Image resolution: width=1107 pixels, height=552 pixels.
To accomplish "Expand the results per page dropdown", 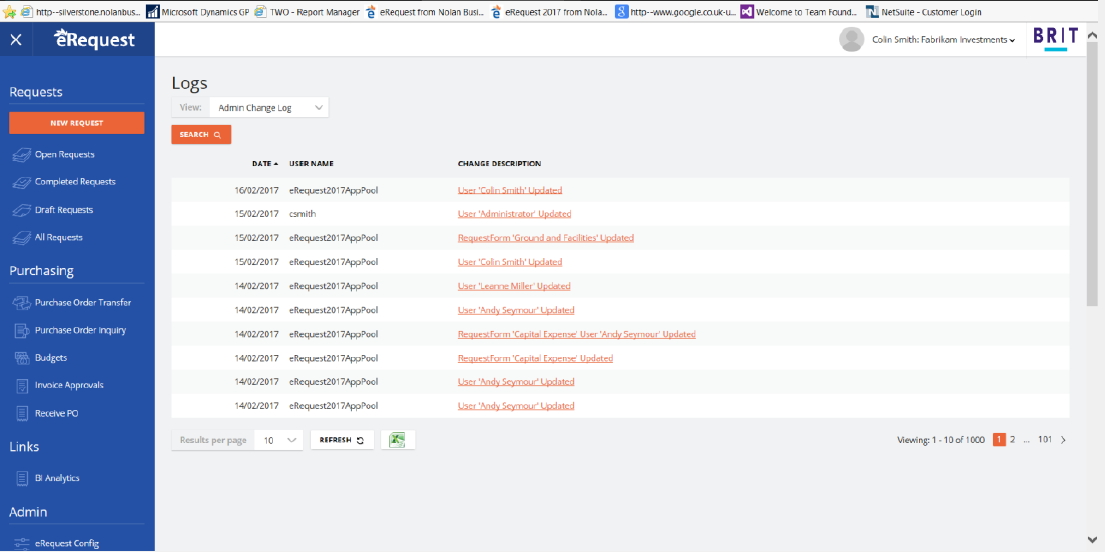I will point(279,440).
